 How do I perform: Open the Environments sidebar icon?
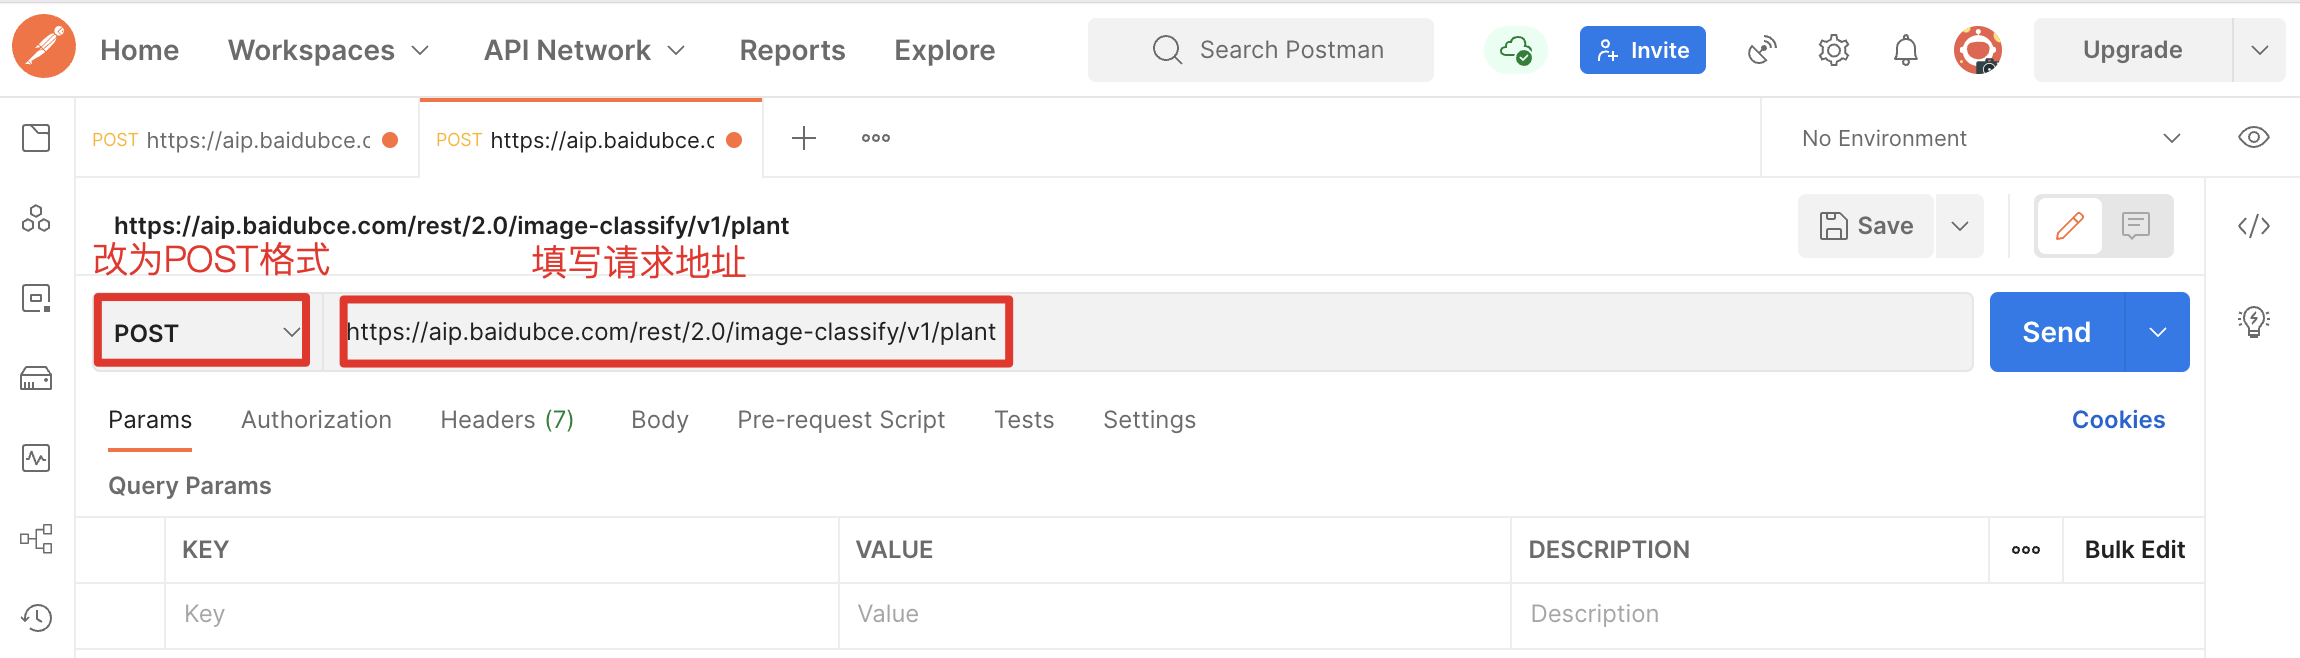(36, 298)
